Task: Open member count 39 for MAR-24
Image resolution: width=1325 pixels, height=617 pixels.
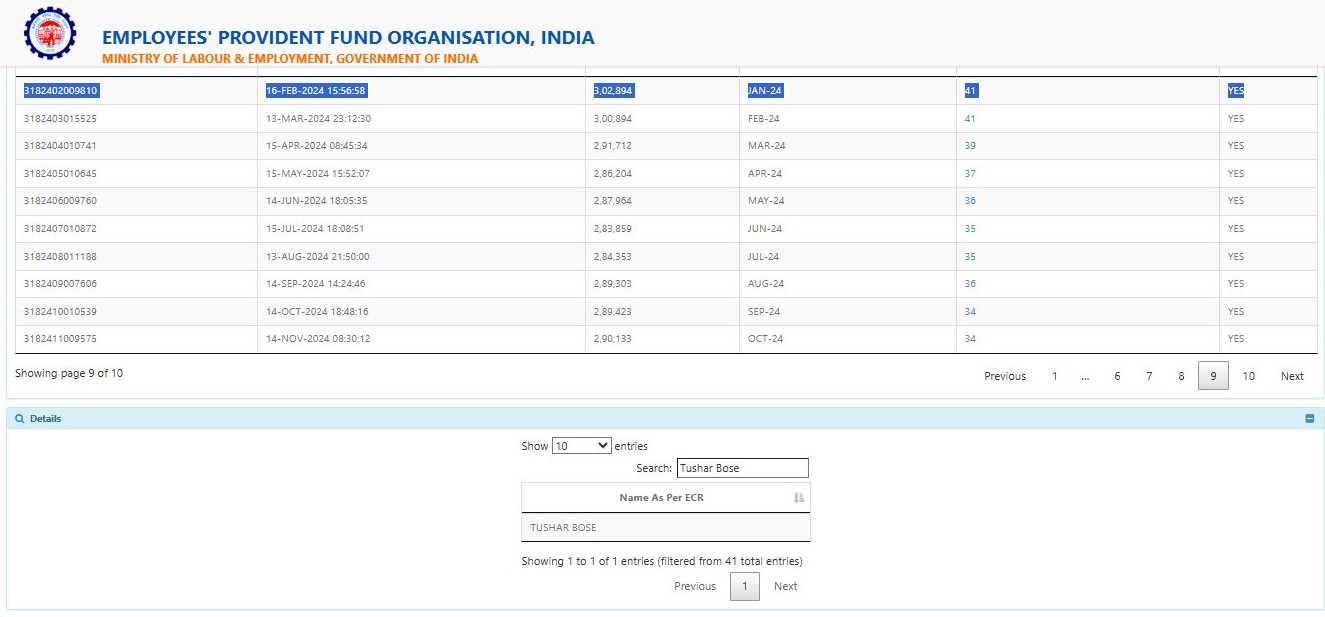Action: pos(970,146)
